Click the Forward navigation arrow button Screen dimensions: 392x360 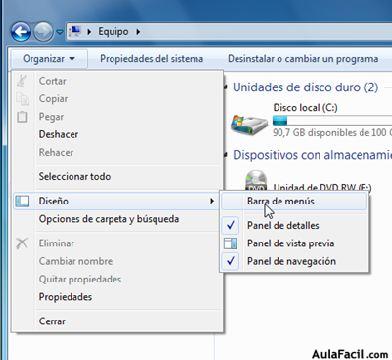(x=43, y=32)
